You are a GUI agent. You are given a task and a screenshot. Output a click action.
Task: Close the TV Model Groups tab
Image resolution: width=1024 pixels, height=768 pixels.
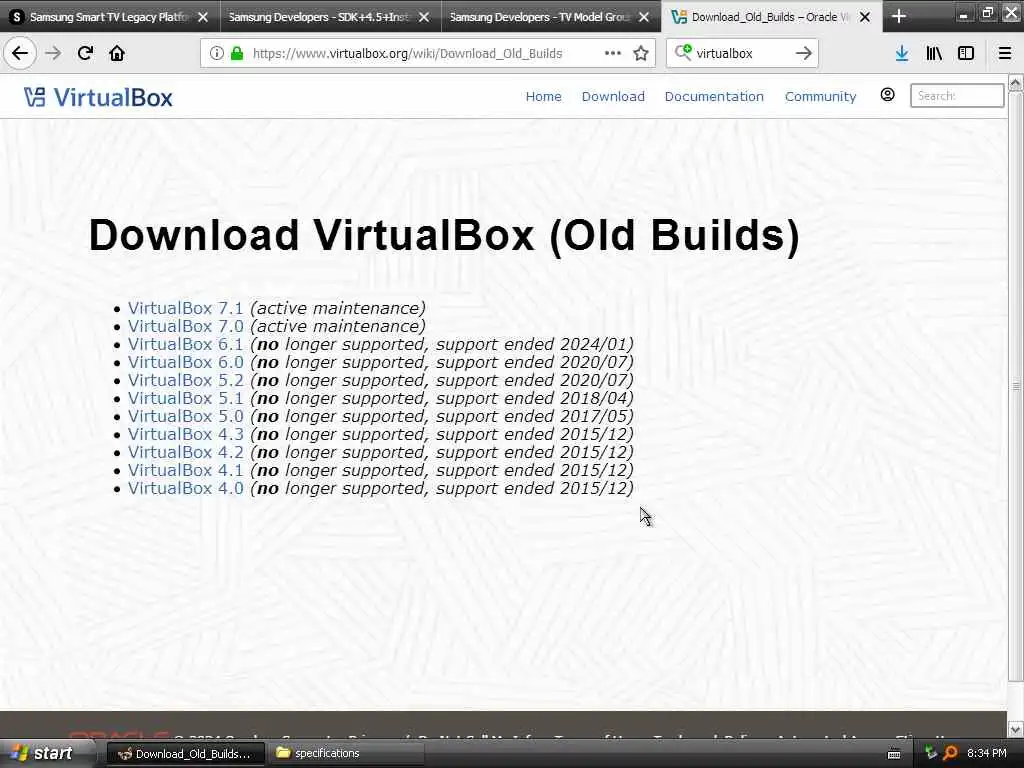(644, 17)
